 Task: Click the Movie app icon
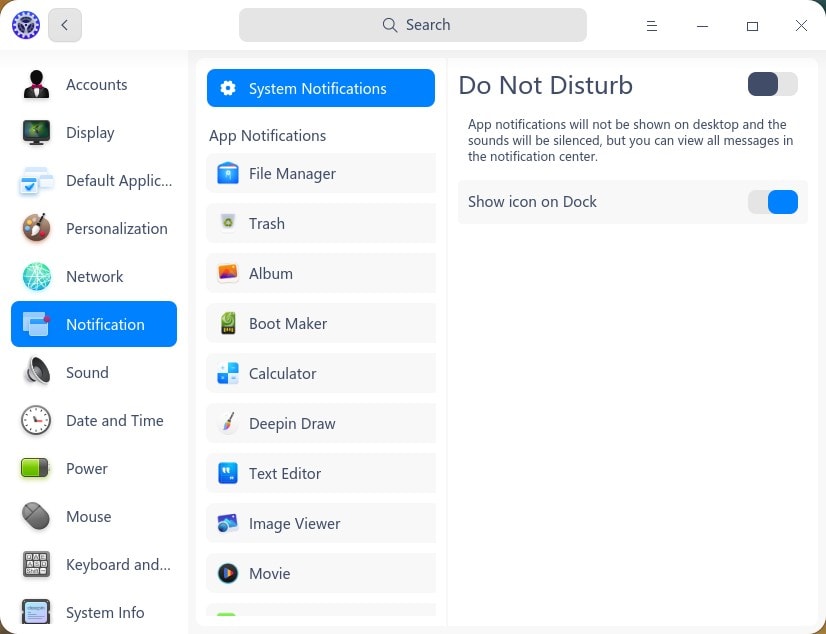coord(228,573)
